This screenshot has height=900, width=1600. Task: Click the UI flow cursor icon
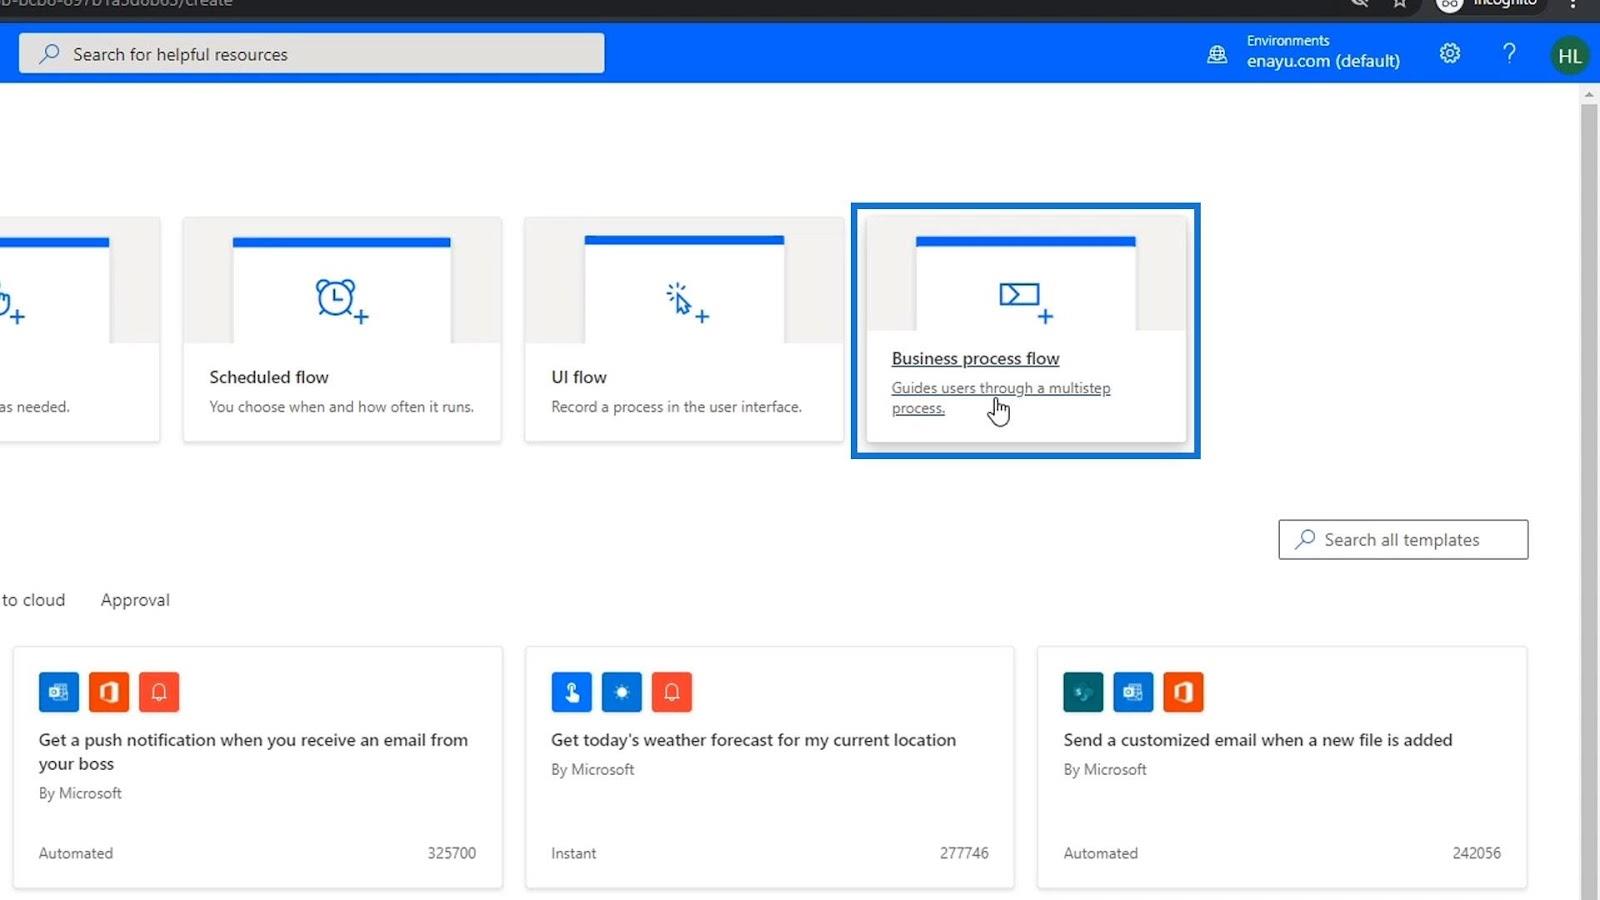coord(686,302)
